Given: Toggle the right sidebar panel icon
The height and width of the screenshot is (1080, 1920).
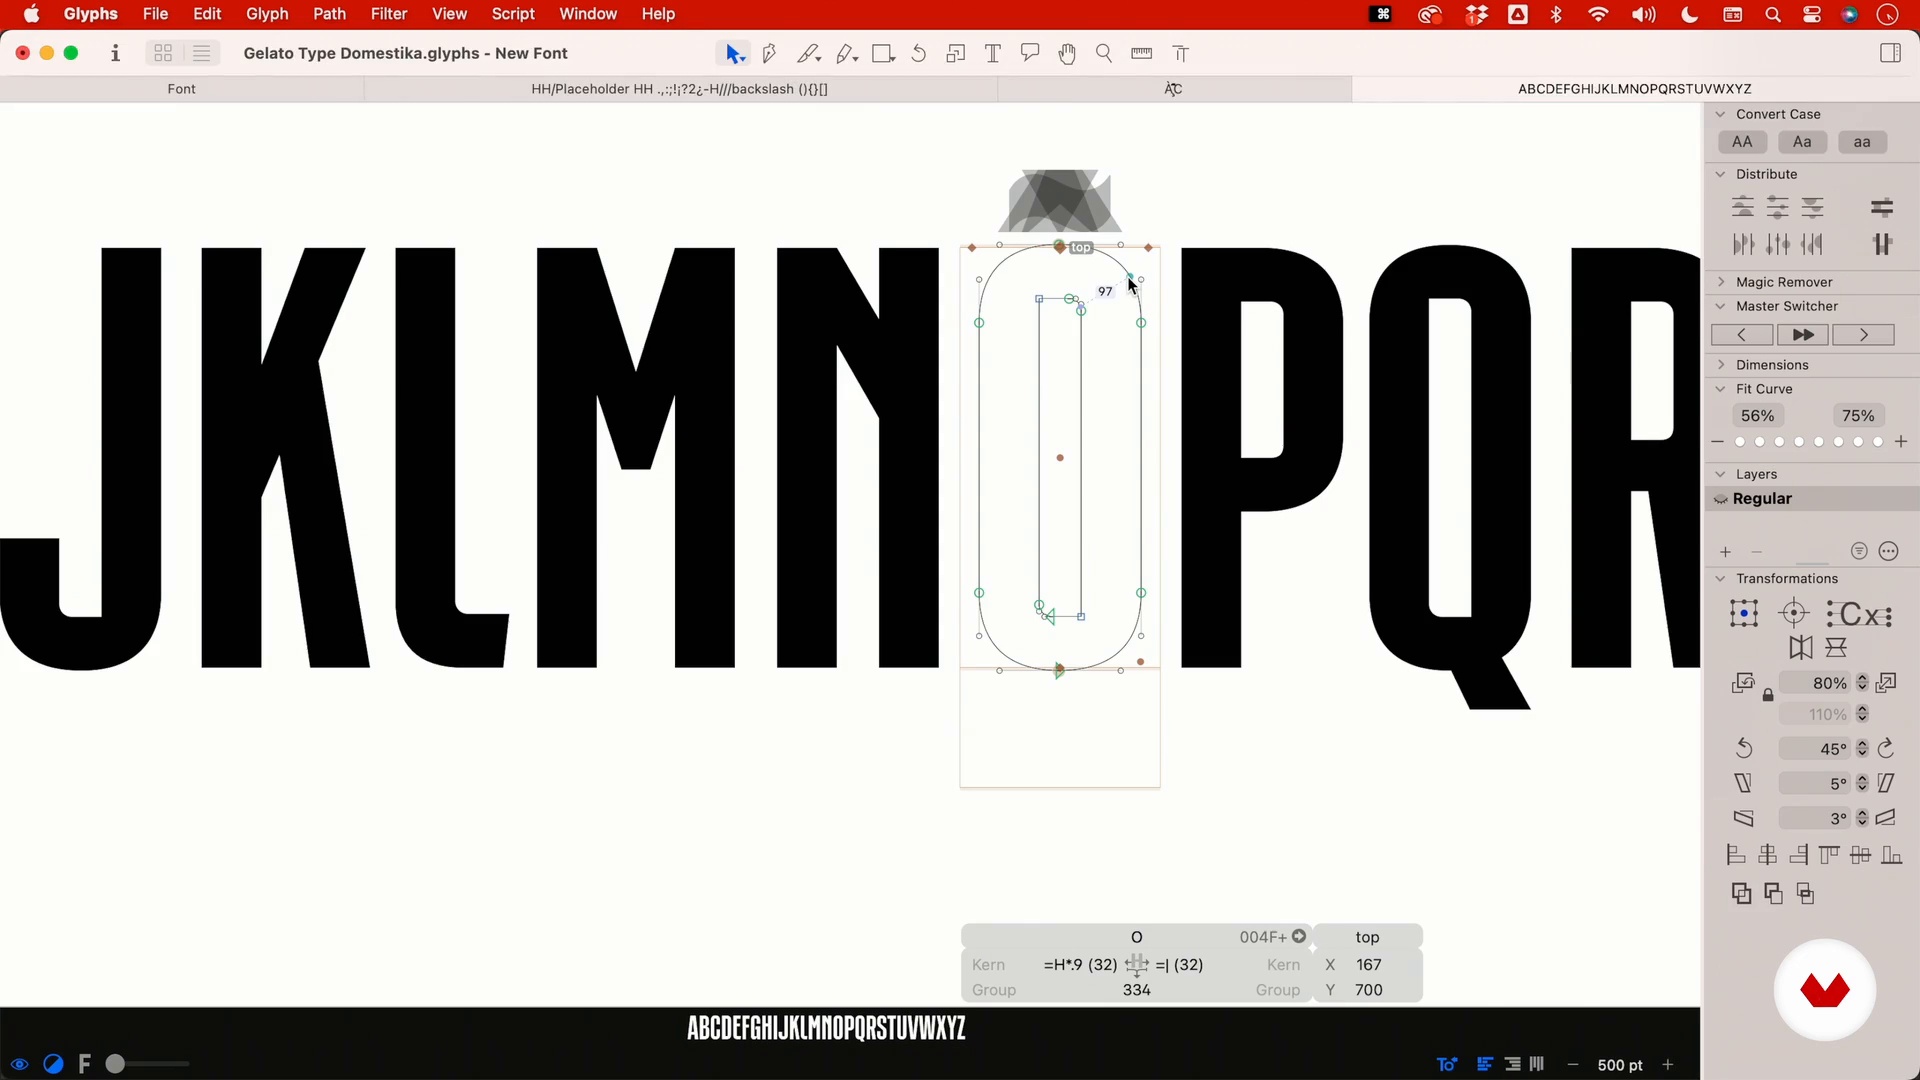Looking at the screenshot, I should click(x=1890, y=54).
